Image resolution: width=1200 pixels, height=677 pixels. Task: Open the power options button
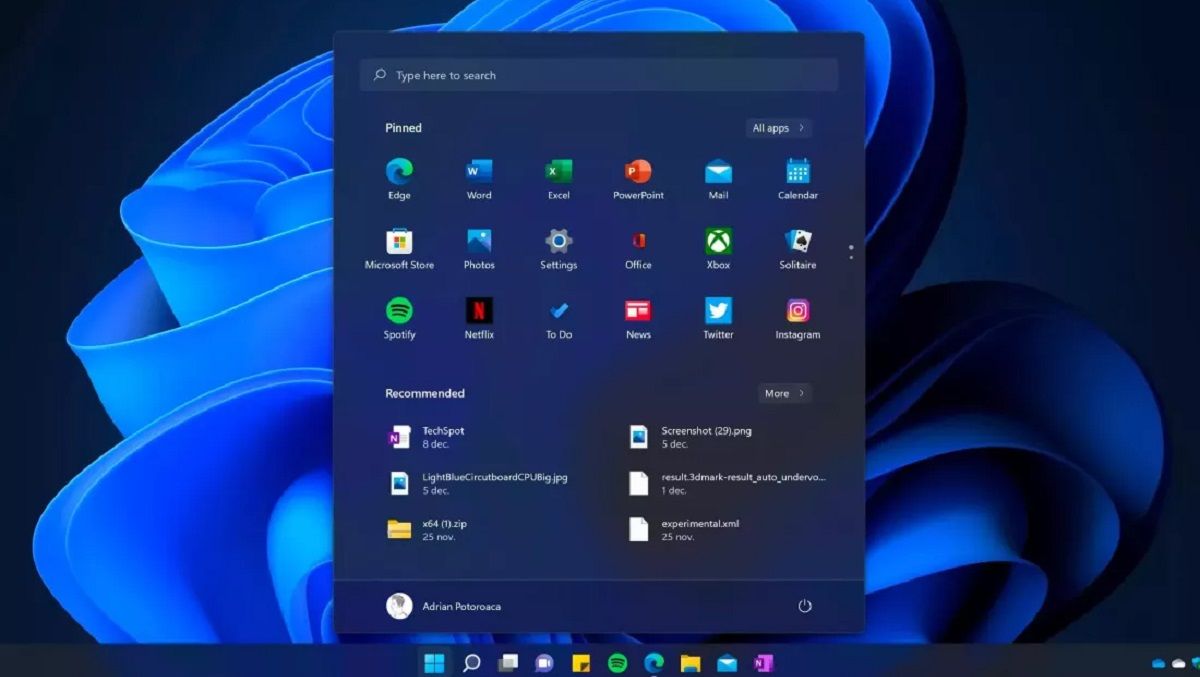click(x=804, y=606)
